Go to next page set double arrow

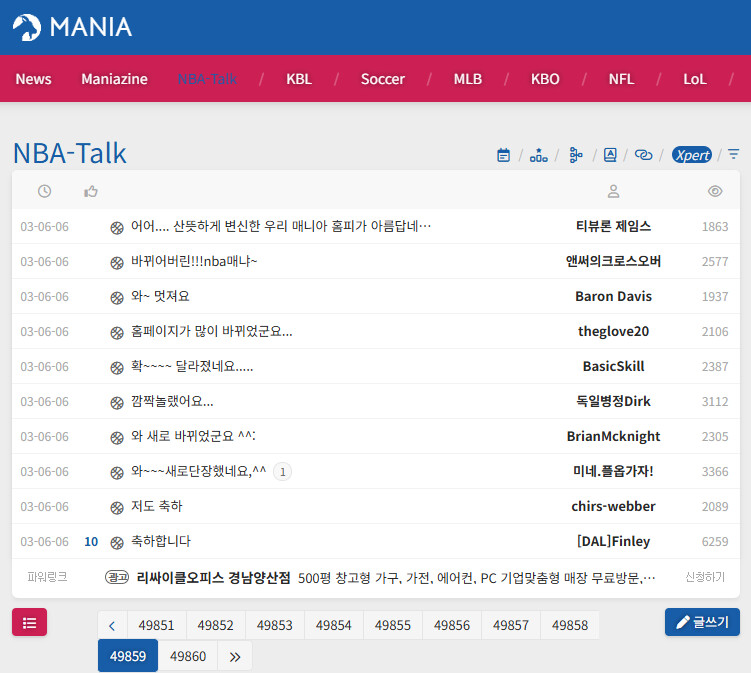(x=235, y=657)
